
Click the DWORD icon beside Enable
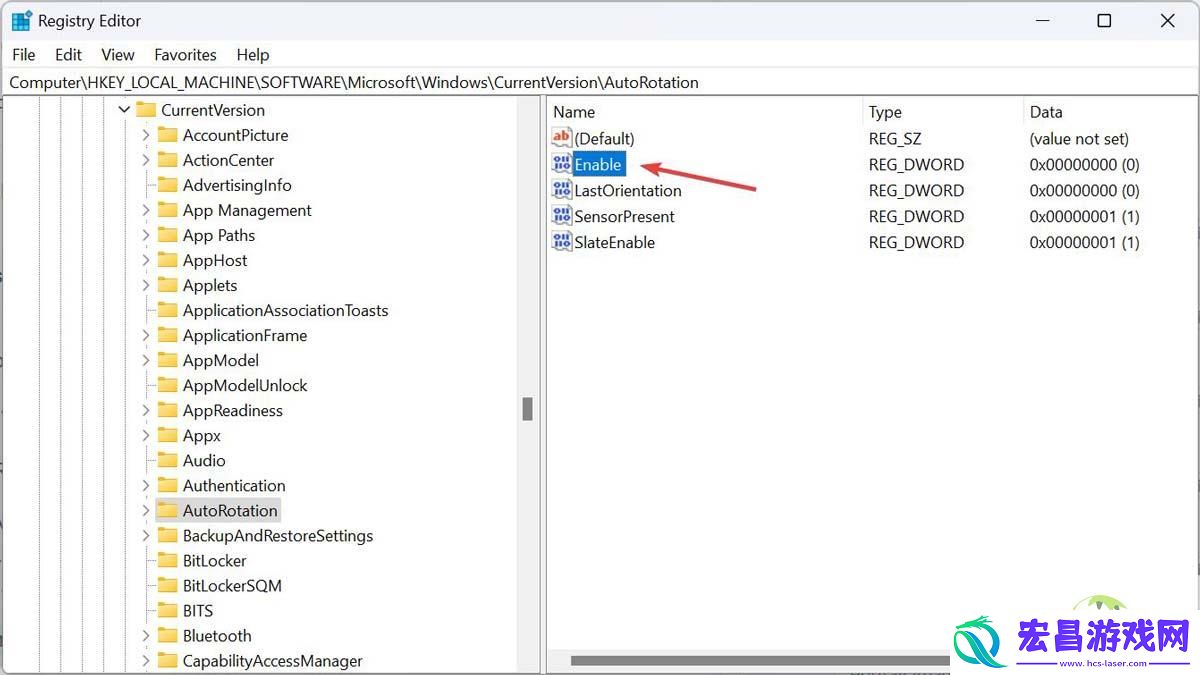coord(561,164)
